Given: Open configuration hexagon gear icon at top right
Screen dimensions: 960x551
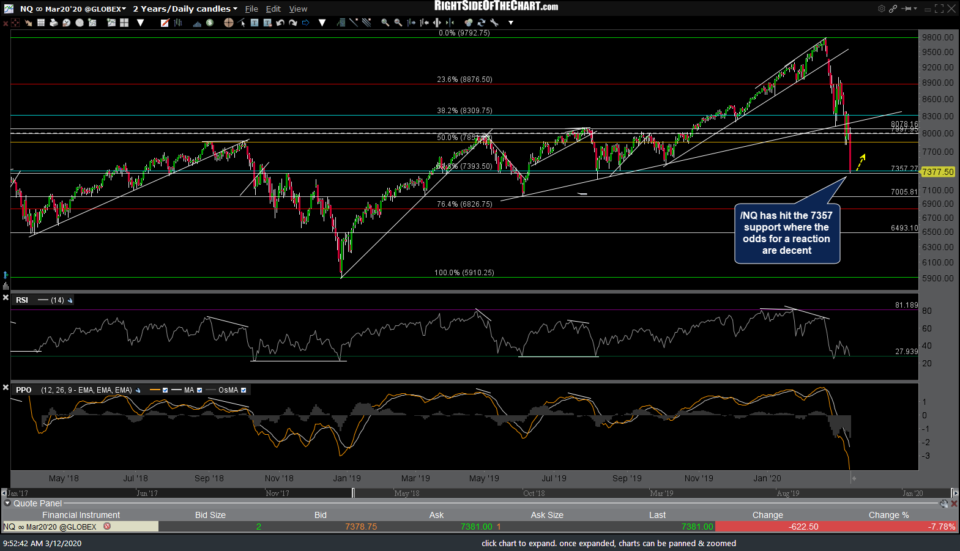Looking at the screenshot, I should click(x=882, y=9).
